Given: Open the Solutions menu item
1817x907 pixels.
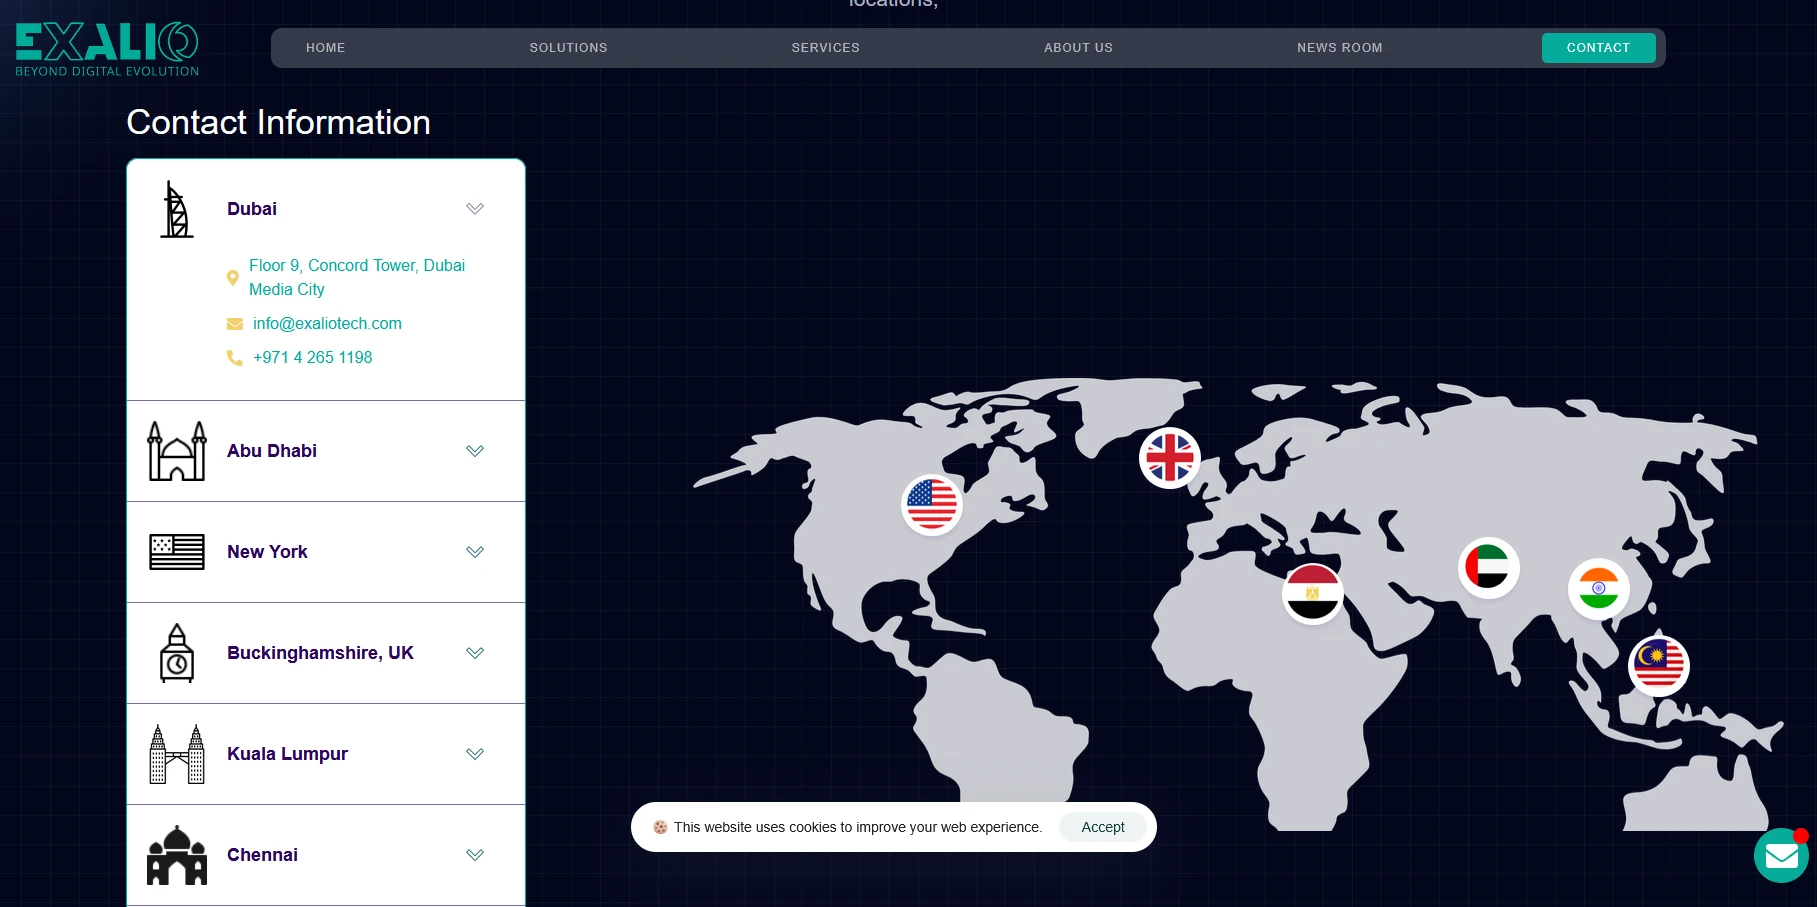Looking at the screenshot, I should tap(568, 48).
